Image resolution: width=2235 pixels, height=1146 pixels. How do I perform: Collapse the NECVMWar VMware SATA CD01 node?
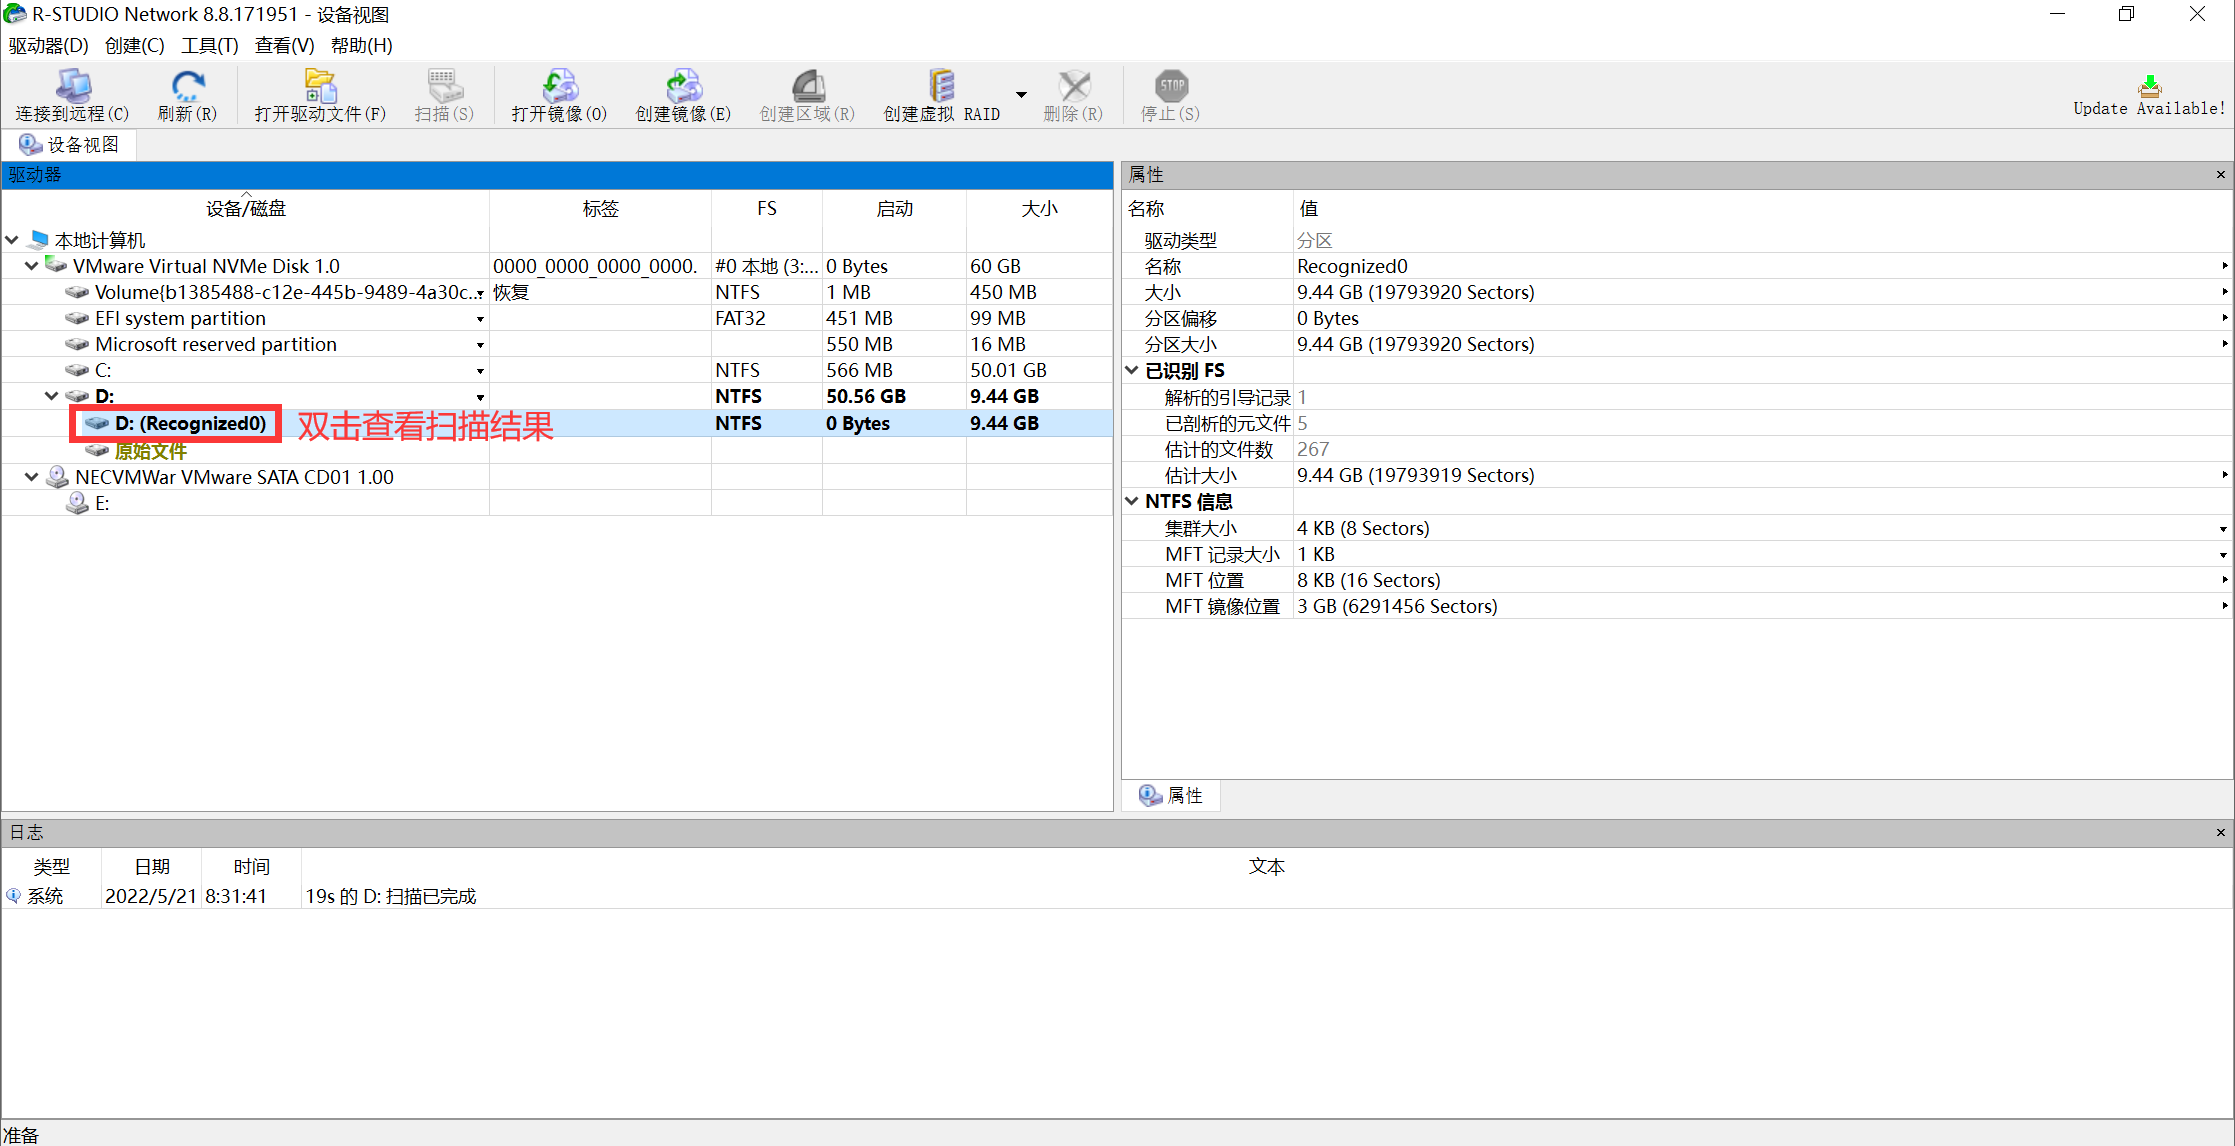(x=32, y=477)
